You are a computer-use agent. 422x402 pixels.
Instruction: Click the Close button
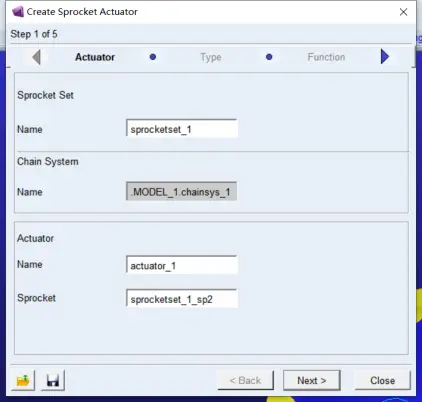[x=383, y=380]
